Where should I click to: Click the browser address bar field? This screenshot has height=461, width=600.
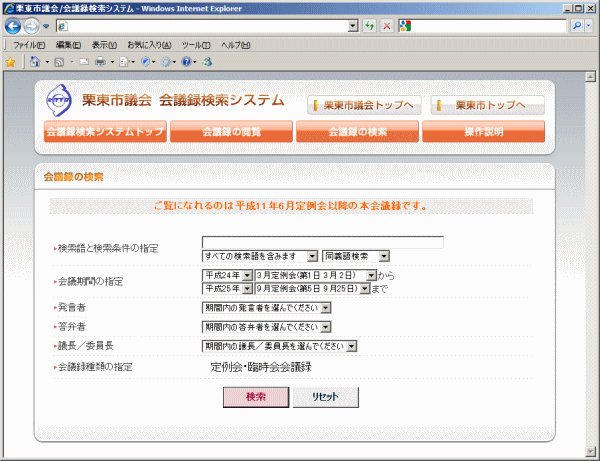tap(207, 26)
